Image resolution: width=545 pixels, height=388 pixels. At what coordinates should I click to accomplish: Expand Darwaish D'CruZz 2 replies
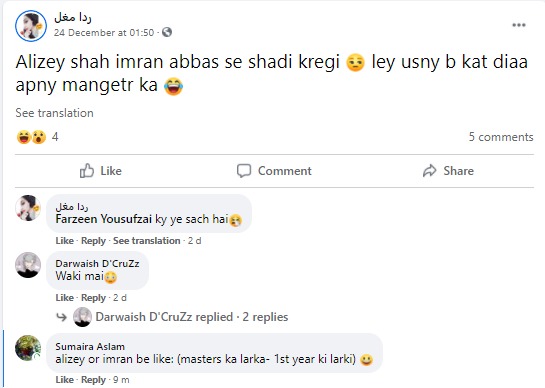tap(192, 317)
